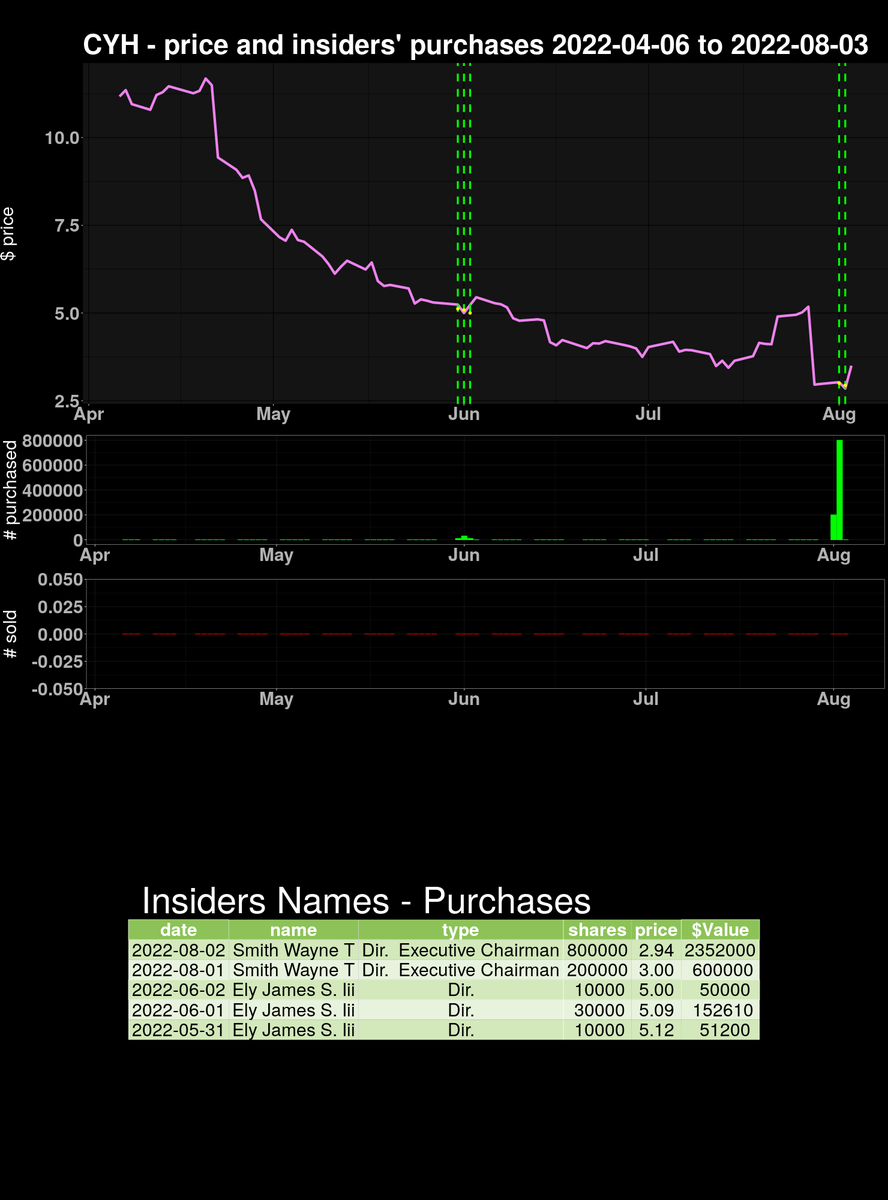Click the '# purchased' axis label
The image size is (888, 1200).
(x=11, y=491)
